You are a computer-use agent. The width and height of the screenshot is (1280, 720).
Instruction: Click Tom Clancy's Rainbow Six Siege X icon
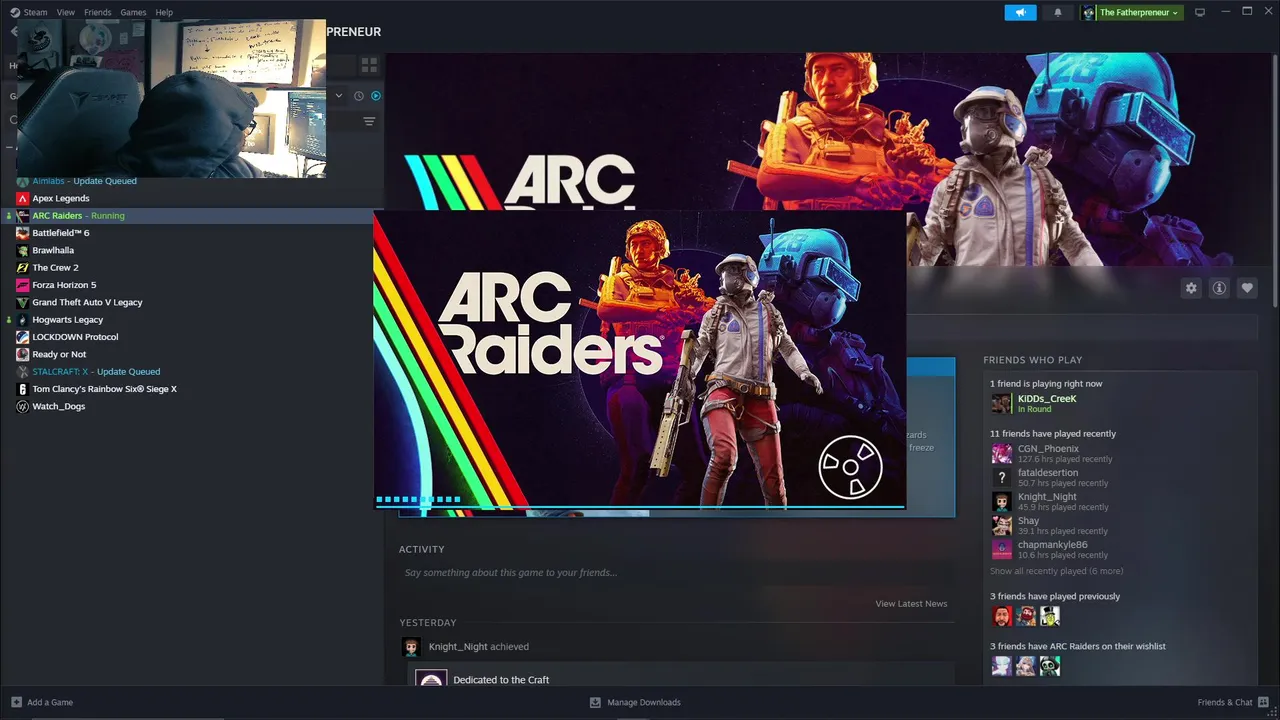[x=23, y=389]
